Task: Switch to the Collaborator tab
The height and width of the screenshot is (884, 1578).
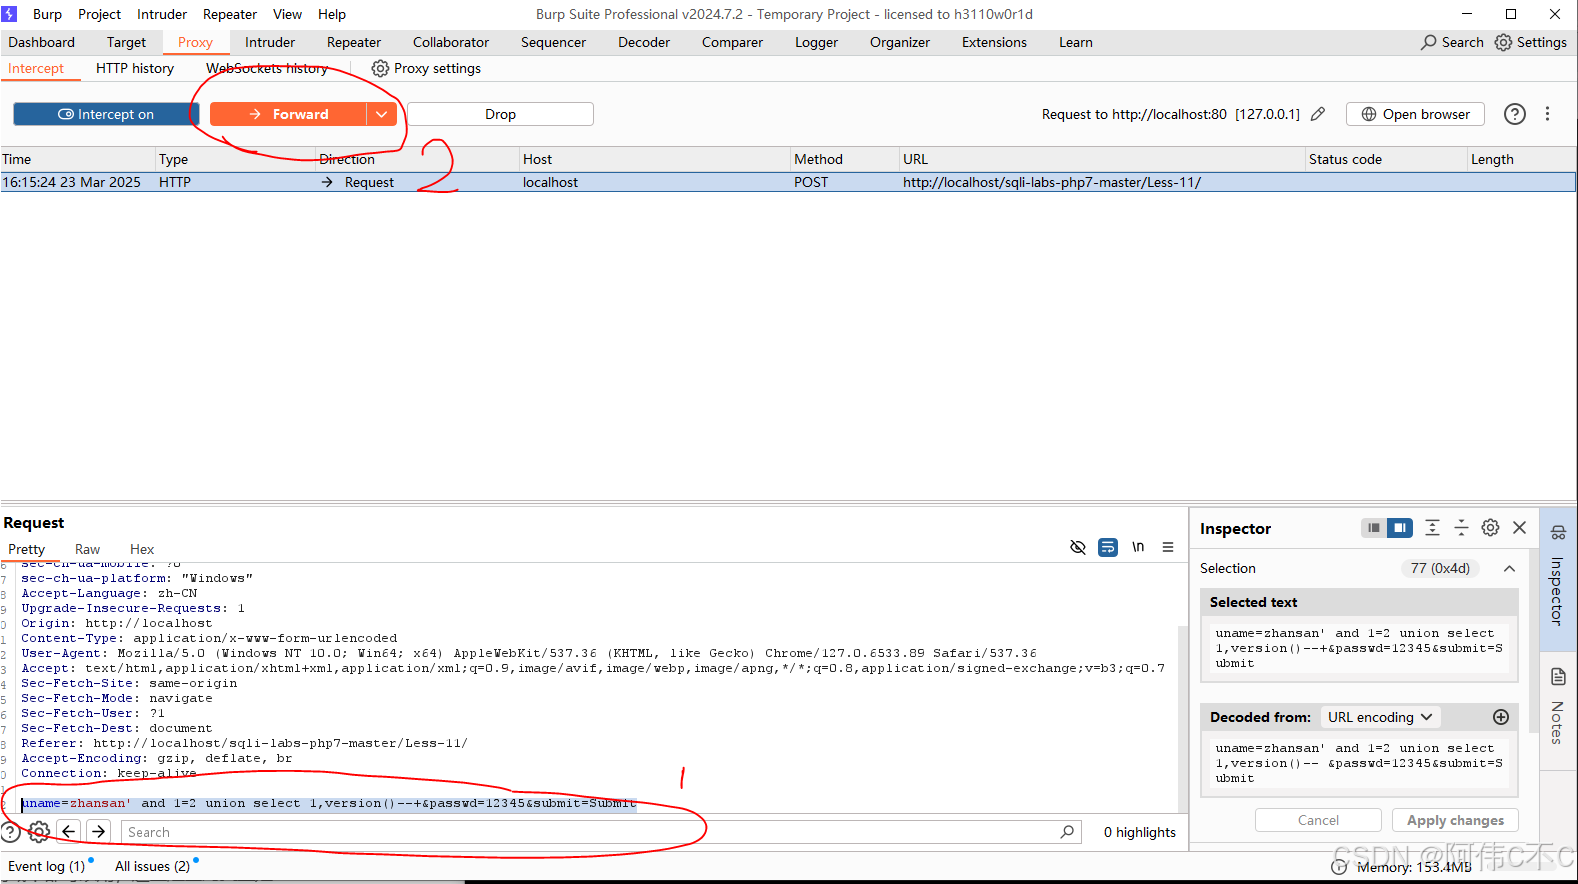Action: pyautogui.click(x=451, y=42)
